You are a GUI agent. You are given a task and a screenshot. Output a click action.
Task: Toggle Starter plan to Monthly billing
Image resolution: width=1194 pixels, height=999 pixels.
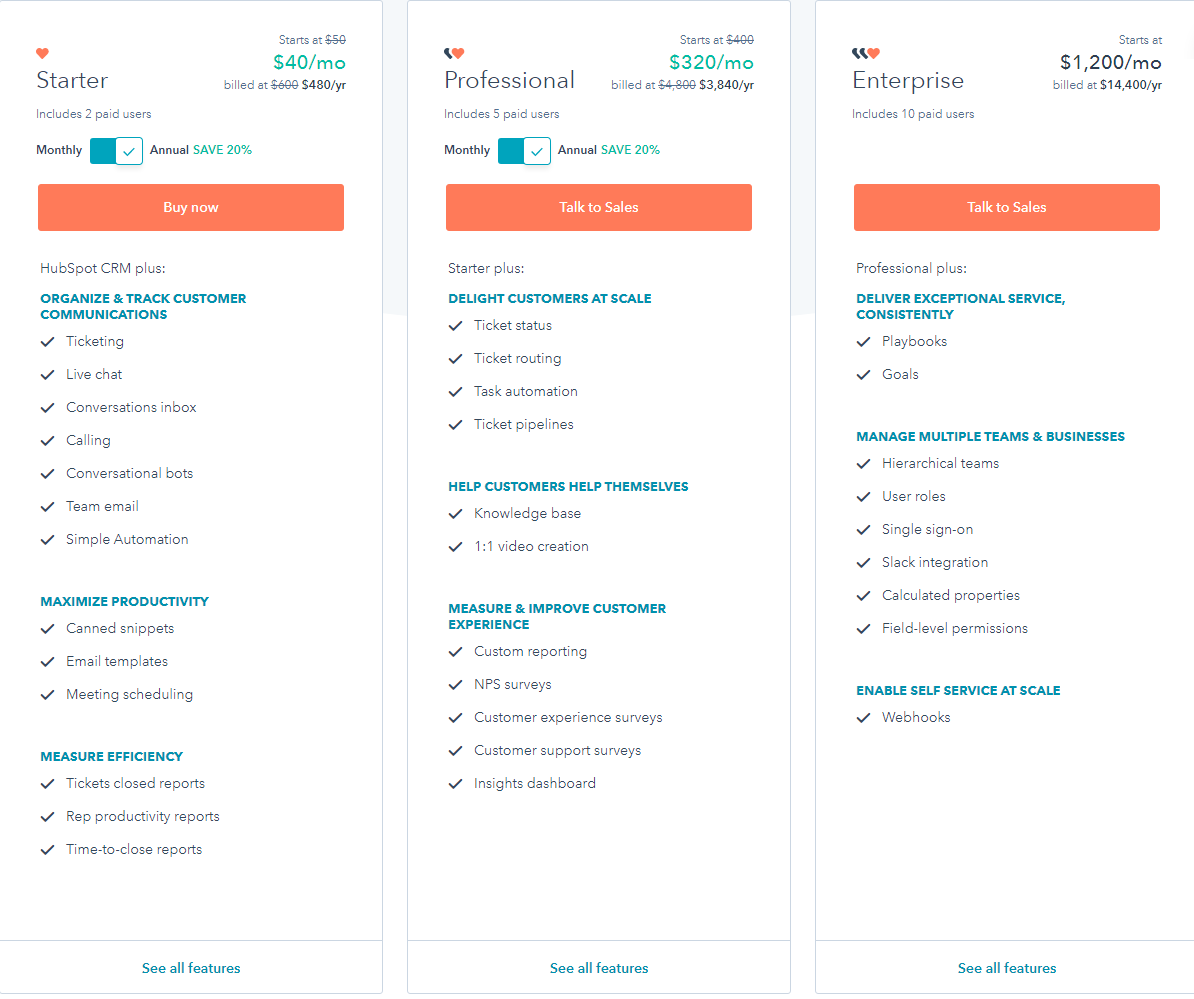click(x=116, y=150)
